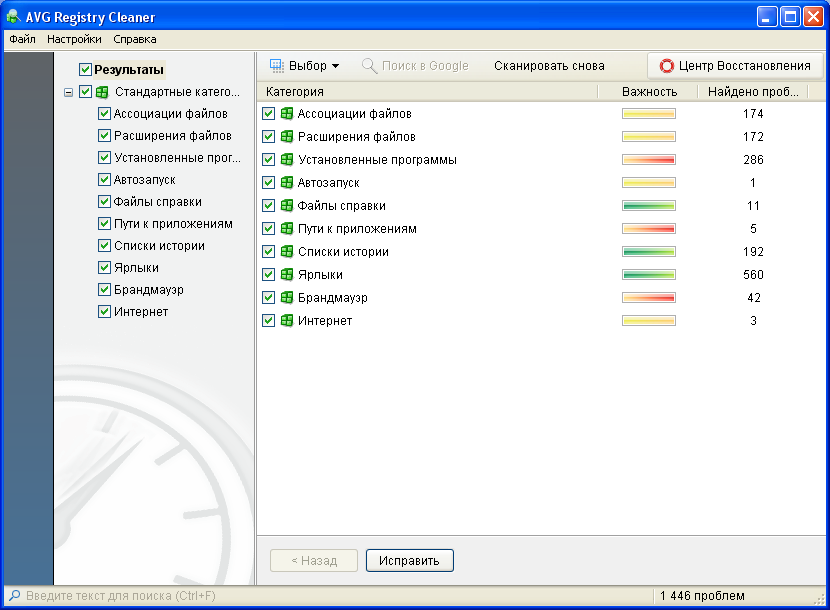830x610 pixels.
Task: Click the magnifier icon of Поиск в Google
Action: [x=369, y=66]
